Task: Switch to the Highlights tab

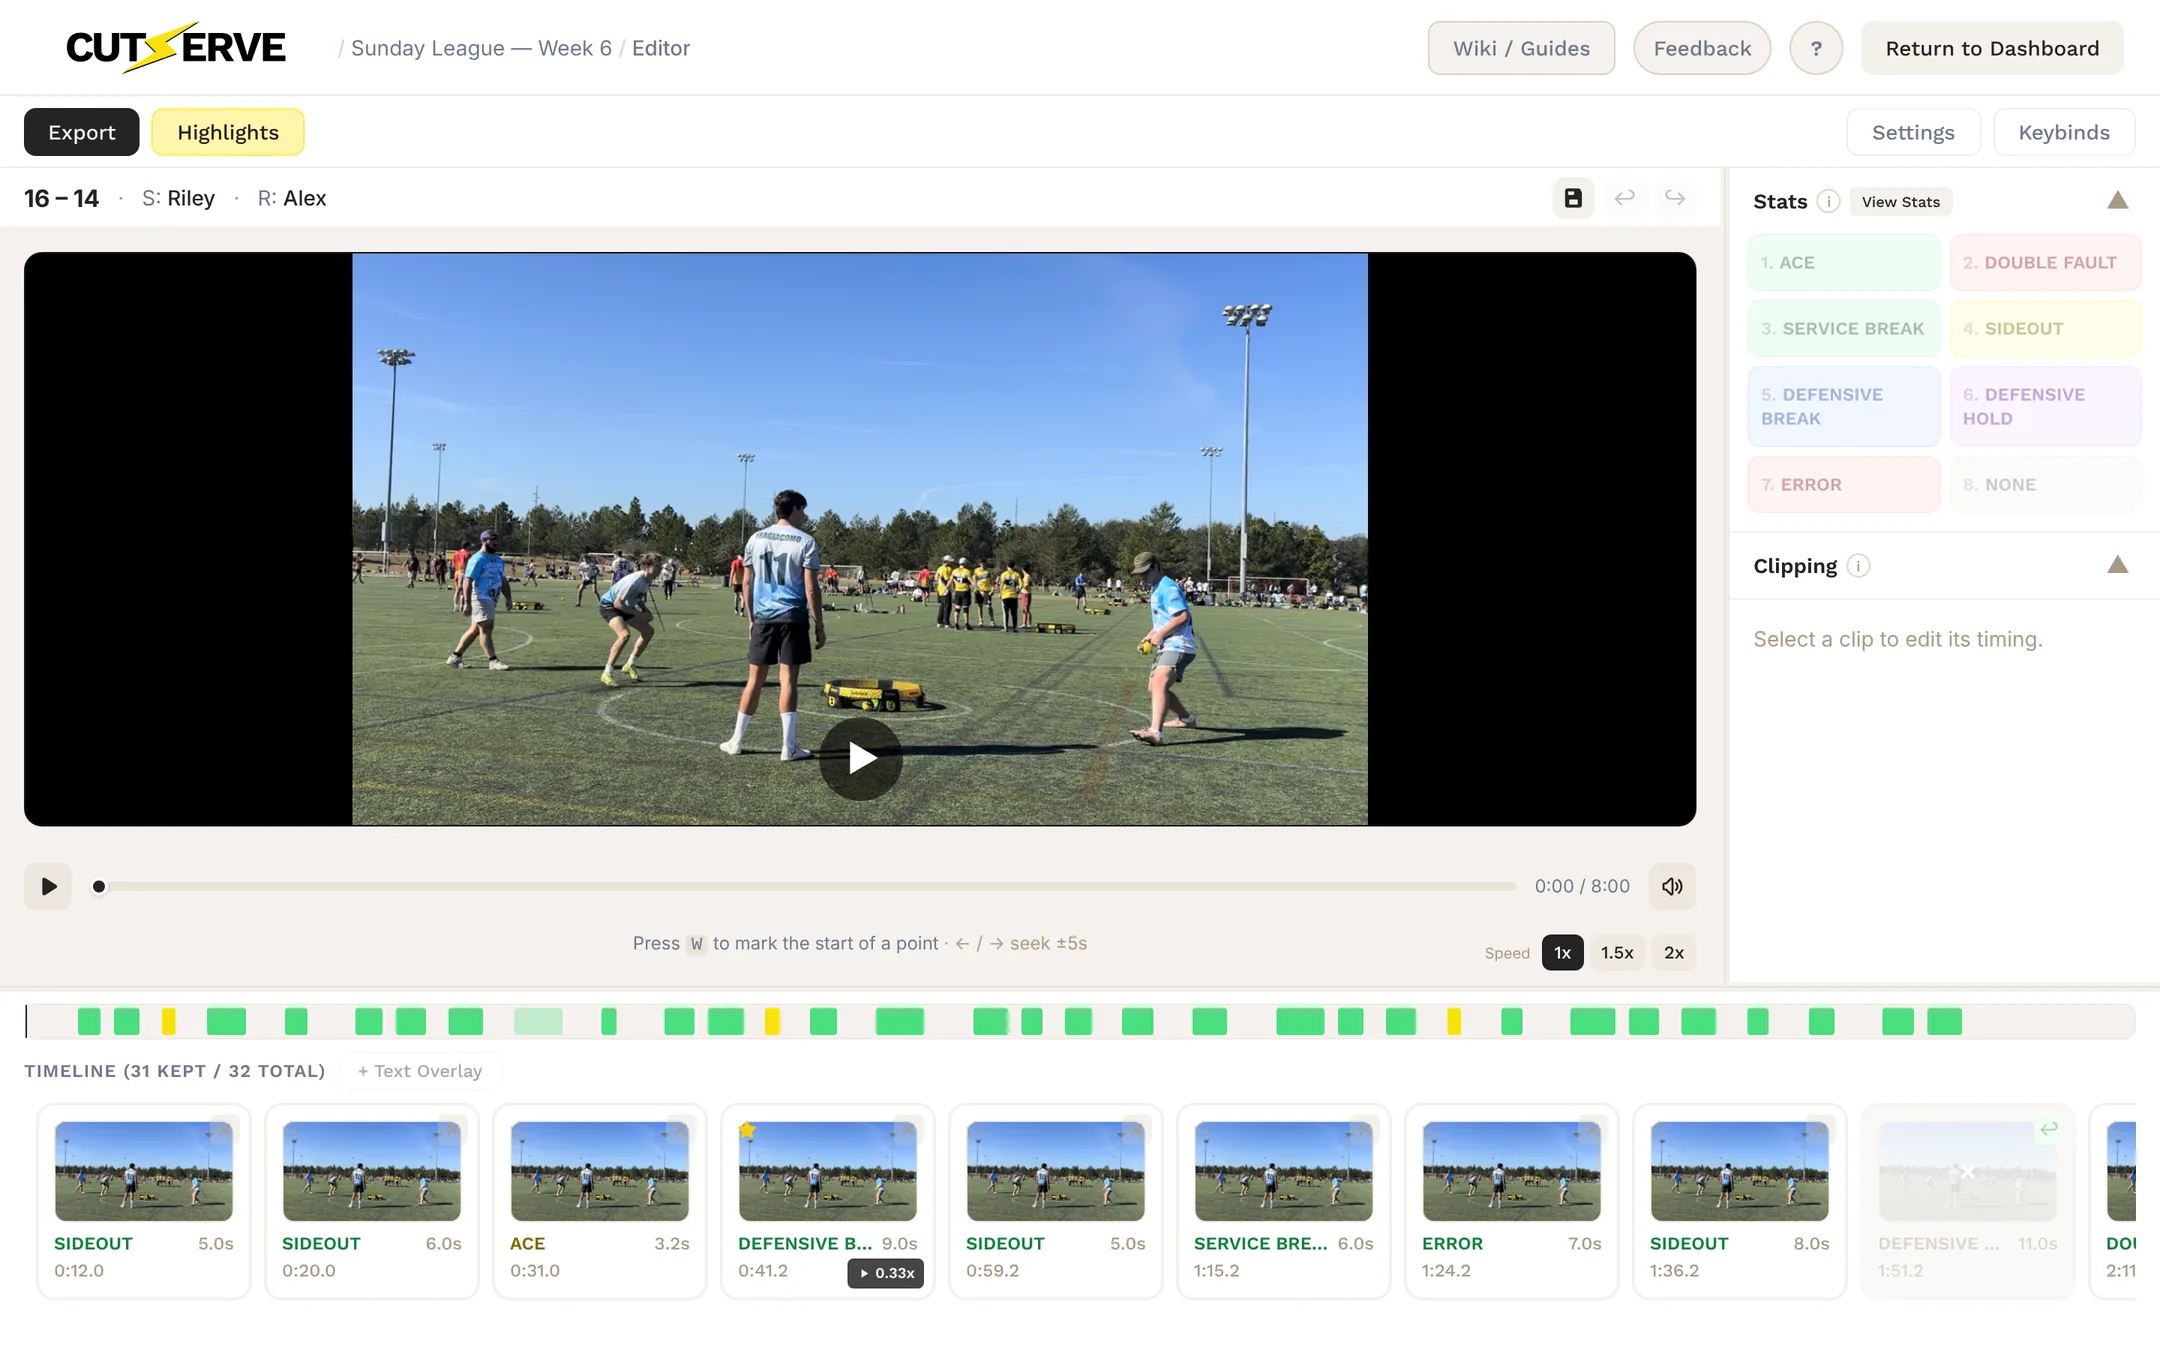Action: tap(228, 132)
